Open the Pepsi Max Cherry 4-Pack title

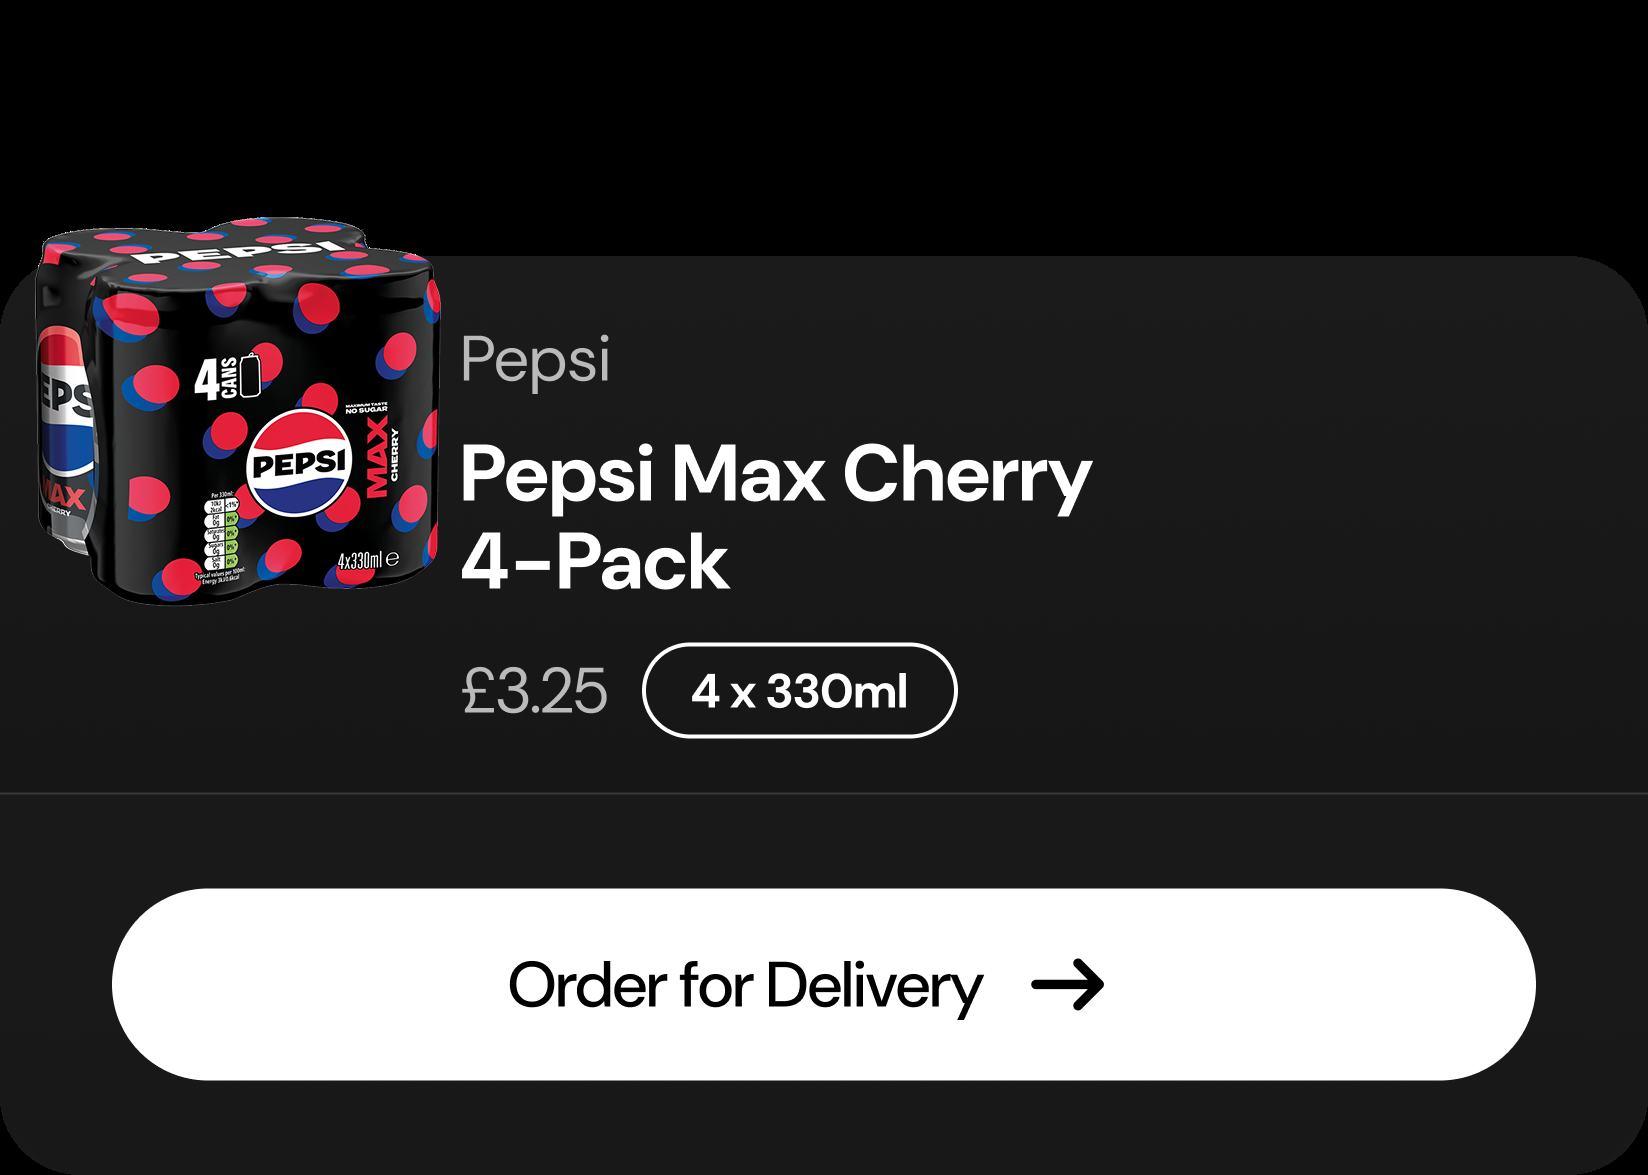pos(775,518)
